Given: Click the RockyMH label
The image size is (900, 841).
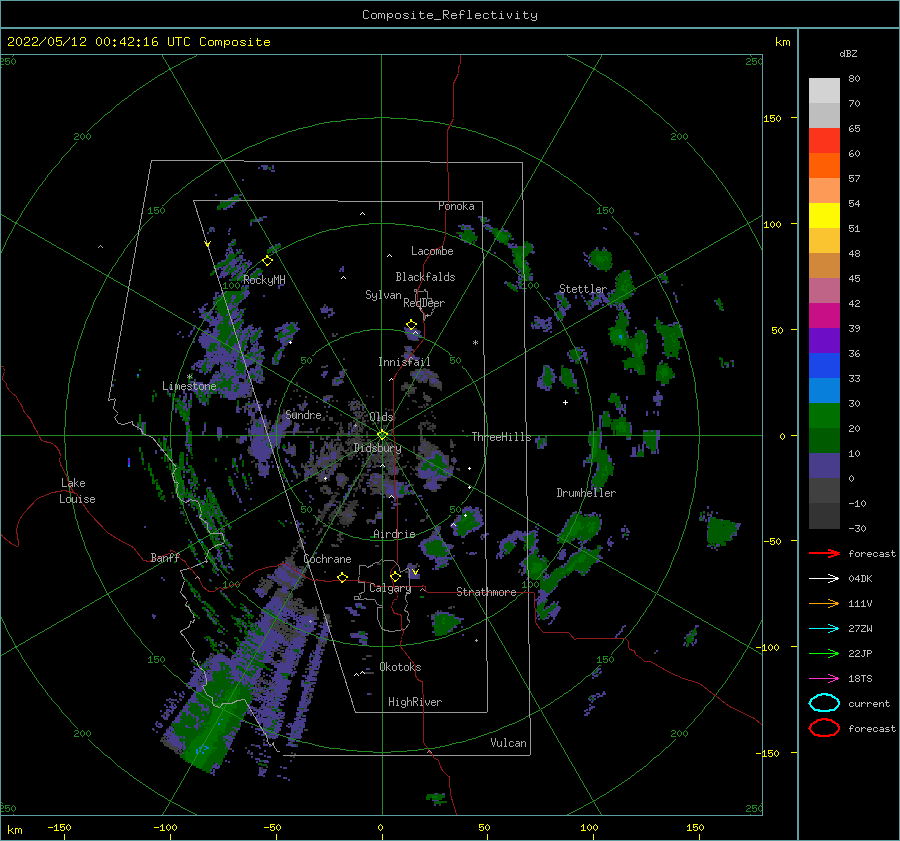Looking at the screenshot, I should pos(264,280).
